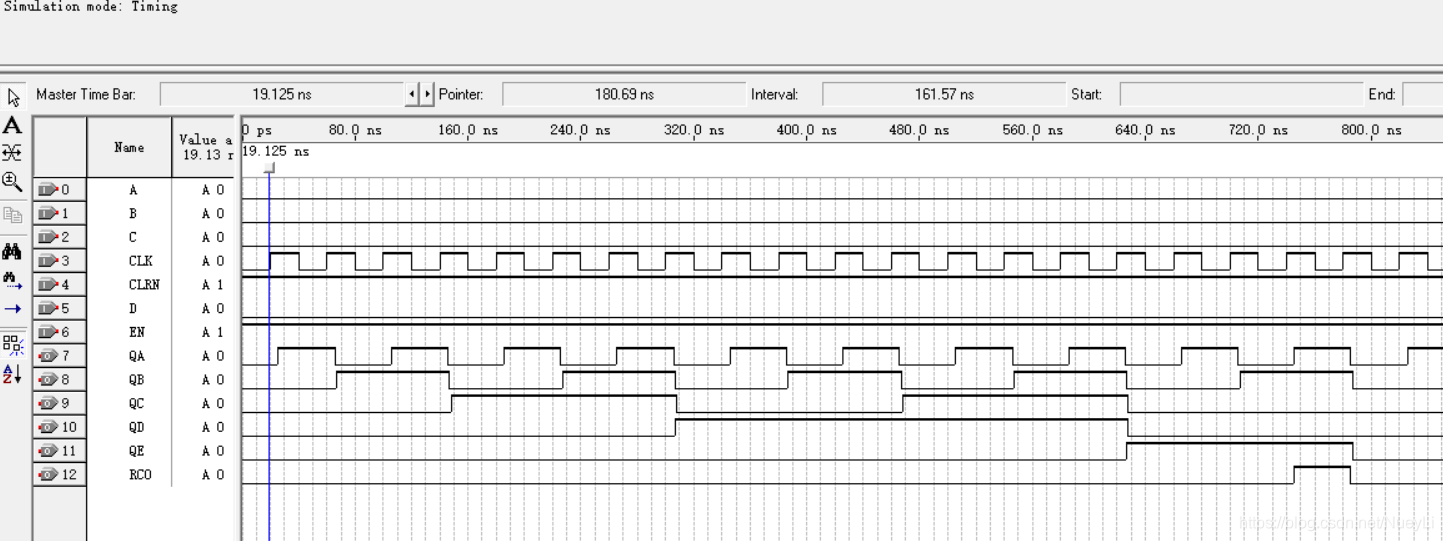
Task: Click the Start time field
Action: [1241, 95]
